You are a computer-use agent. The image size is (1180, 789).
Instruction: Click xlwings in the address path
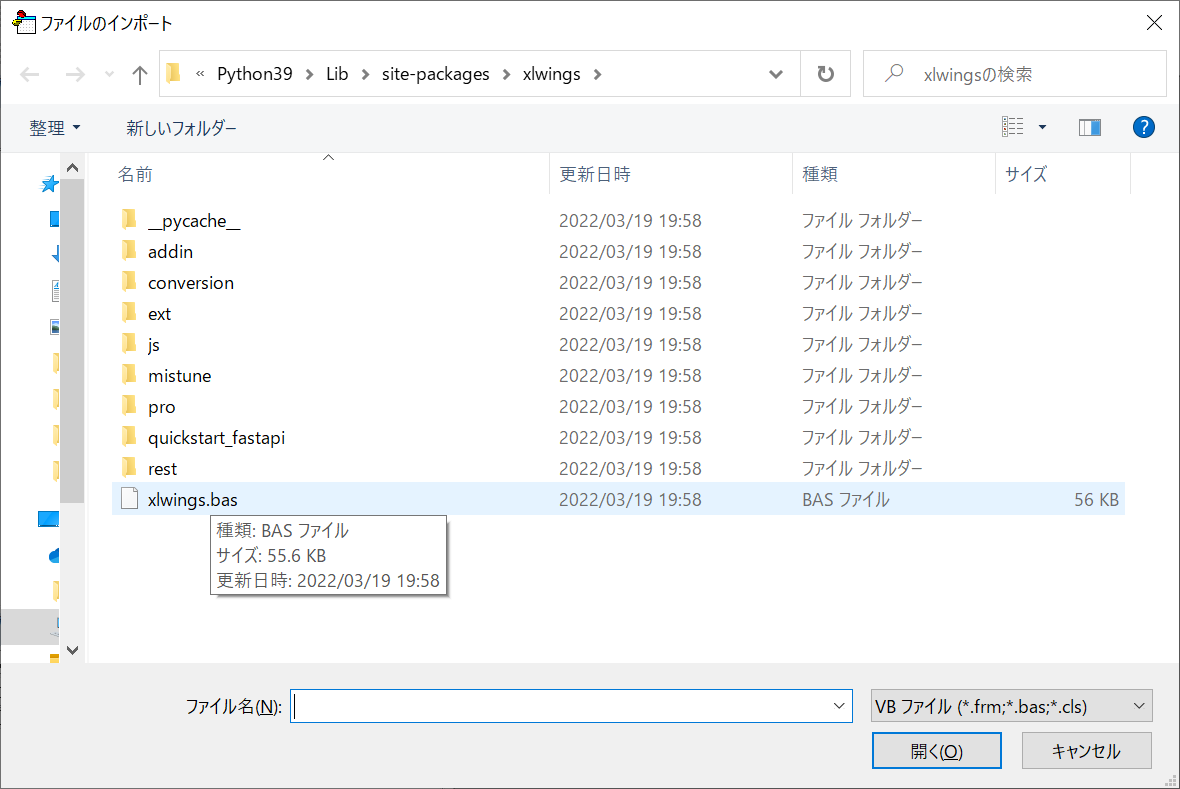click(552, 74)
